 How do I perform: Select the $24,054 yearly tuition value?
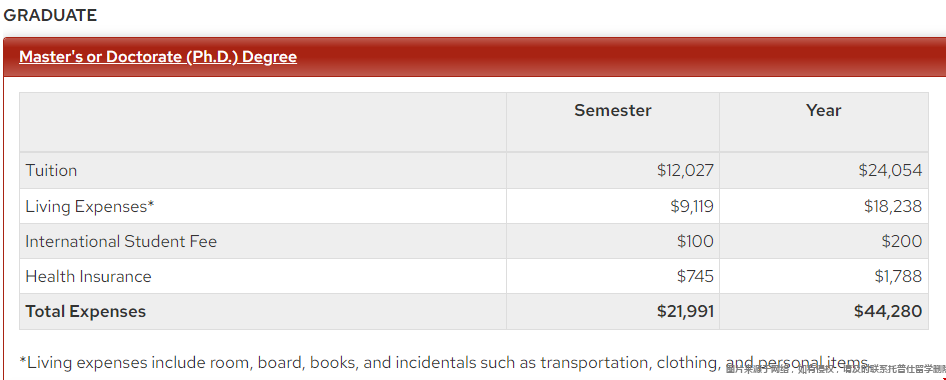point(890,170)
